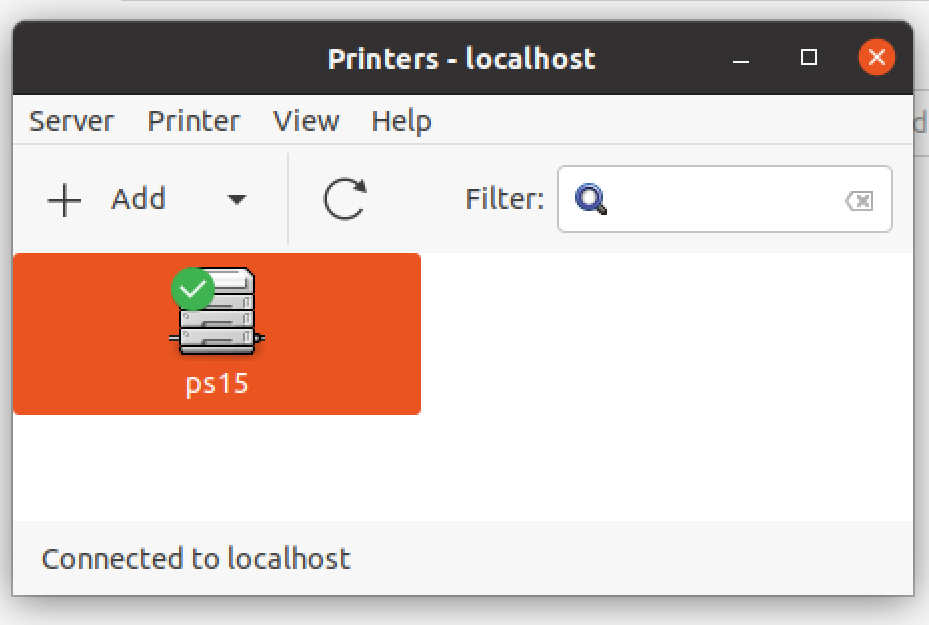Minimize the Printers window
The width and height of the screenshot is (929, 625).
coord(741,58)
